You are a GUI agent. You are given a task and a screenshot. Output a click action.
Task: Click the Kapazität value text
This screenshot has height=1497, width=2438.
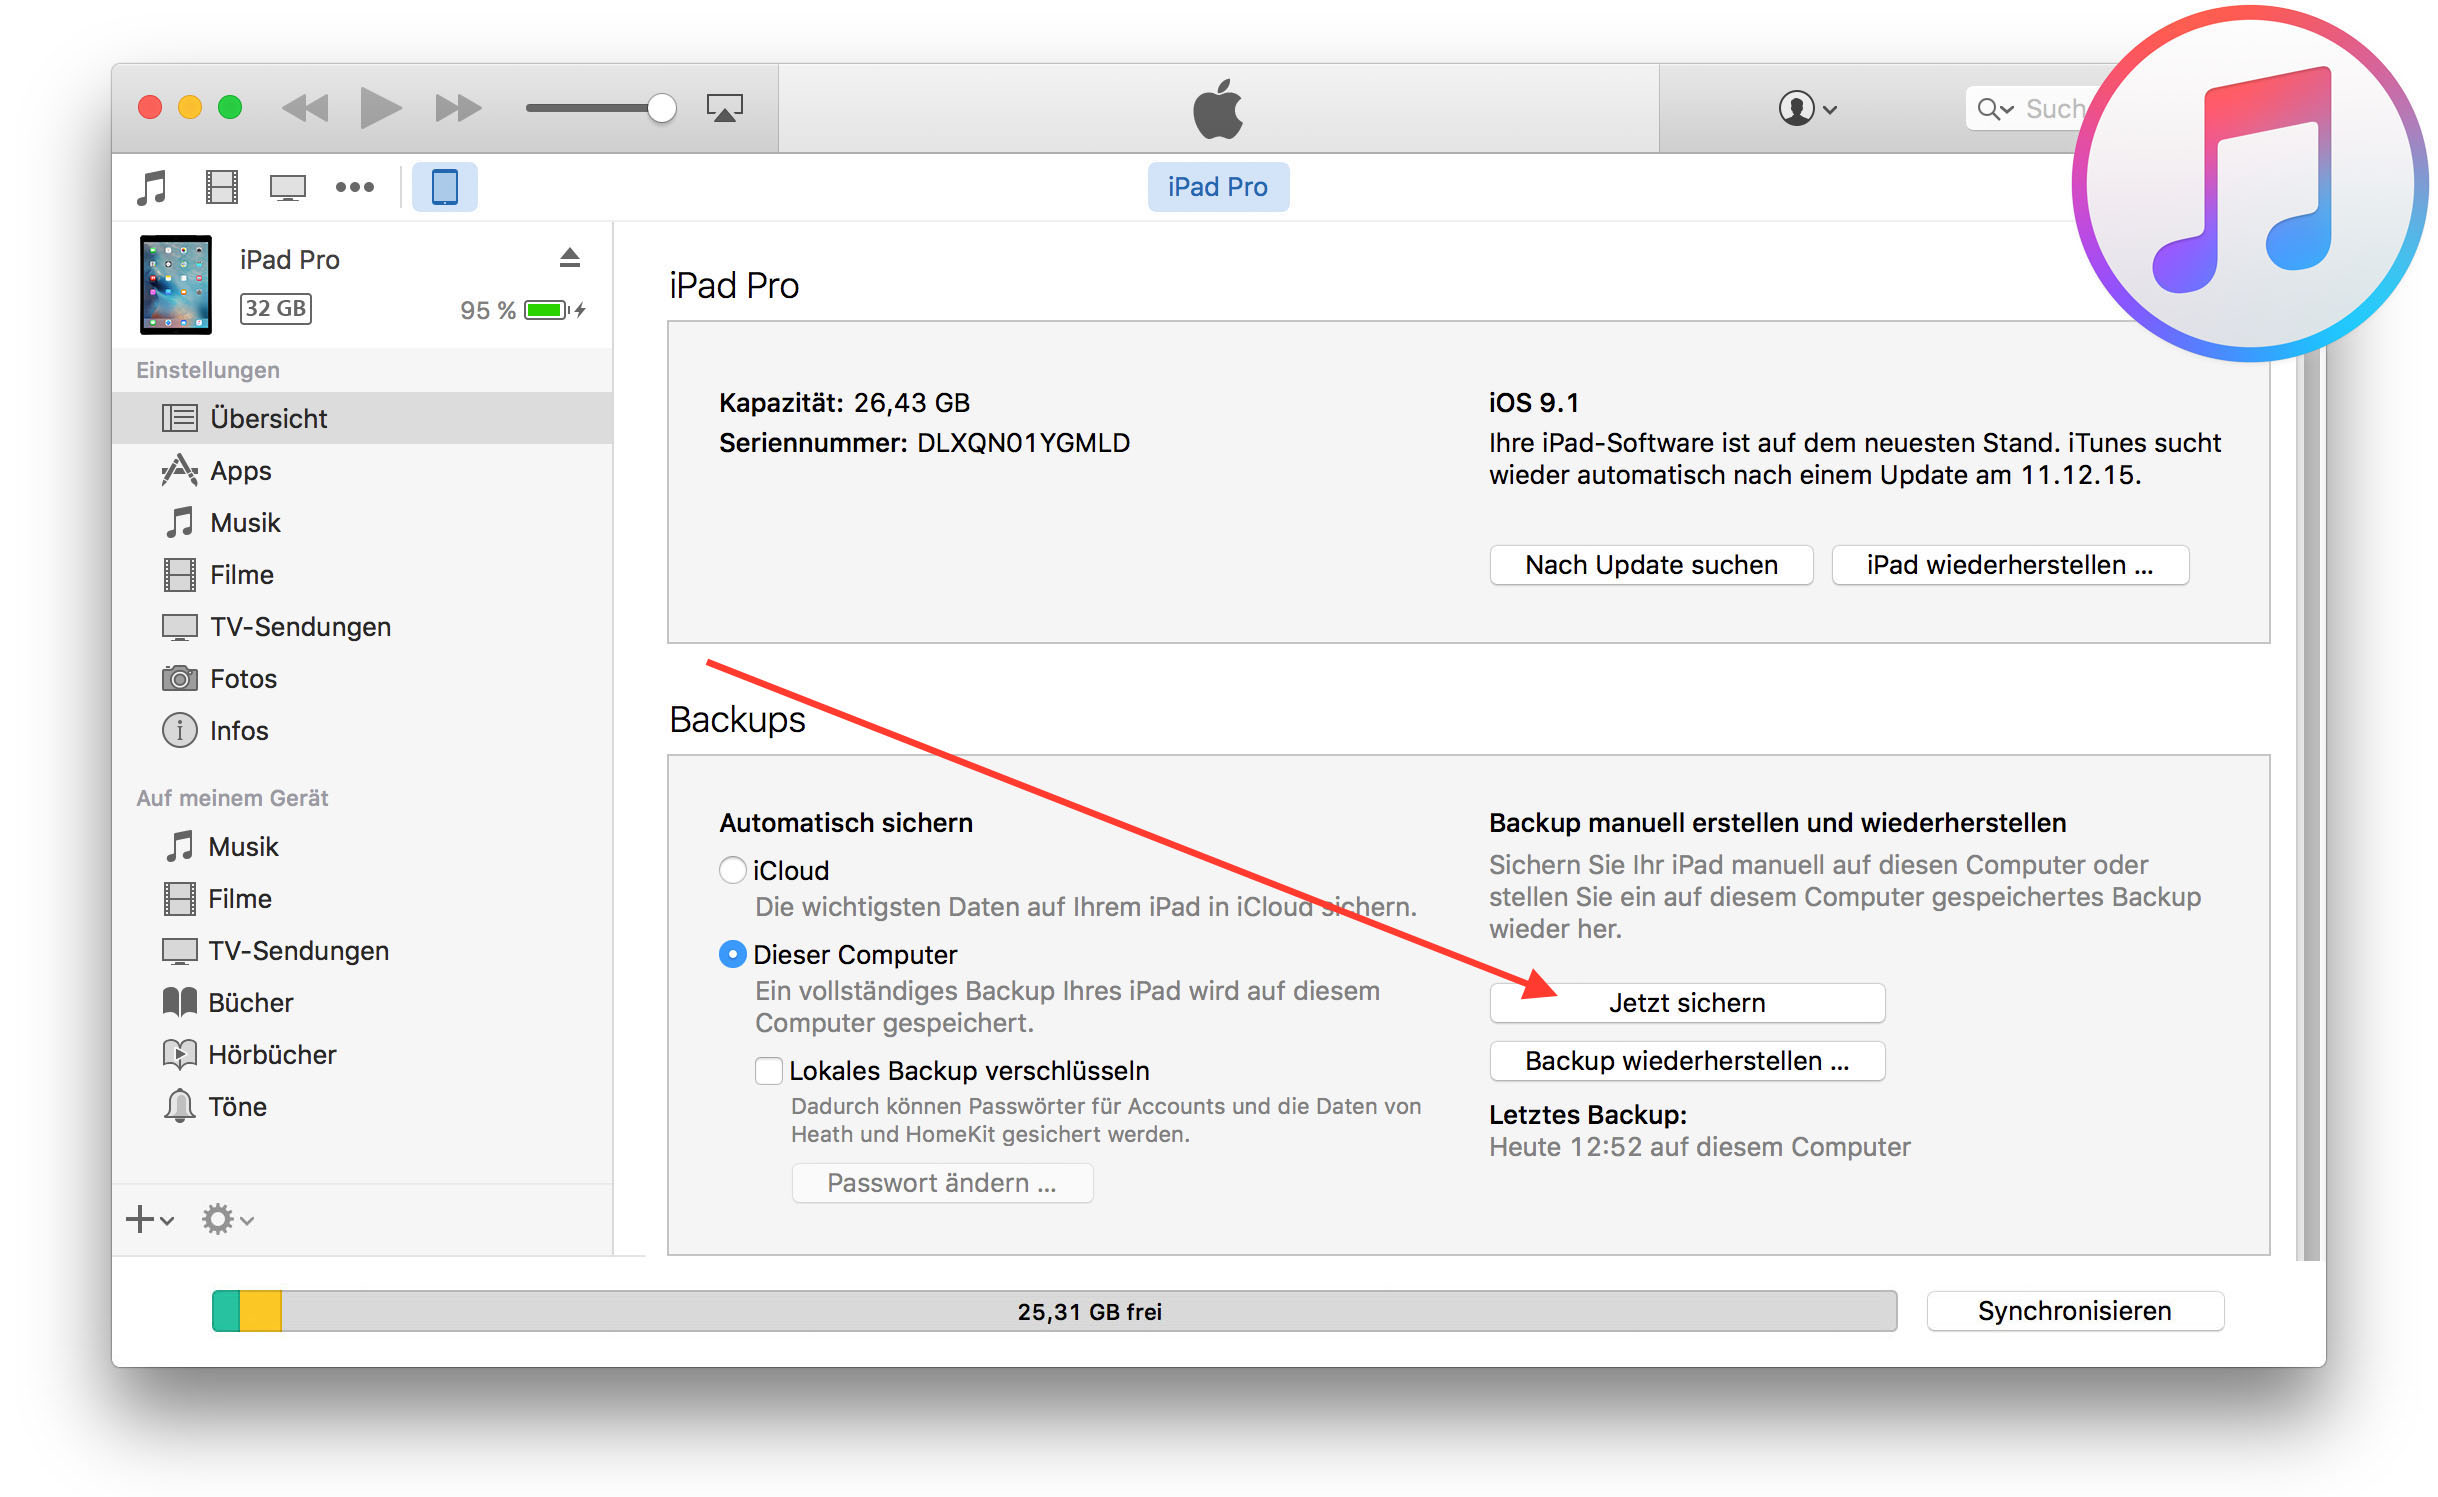912,403
